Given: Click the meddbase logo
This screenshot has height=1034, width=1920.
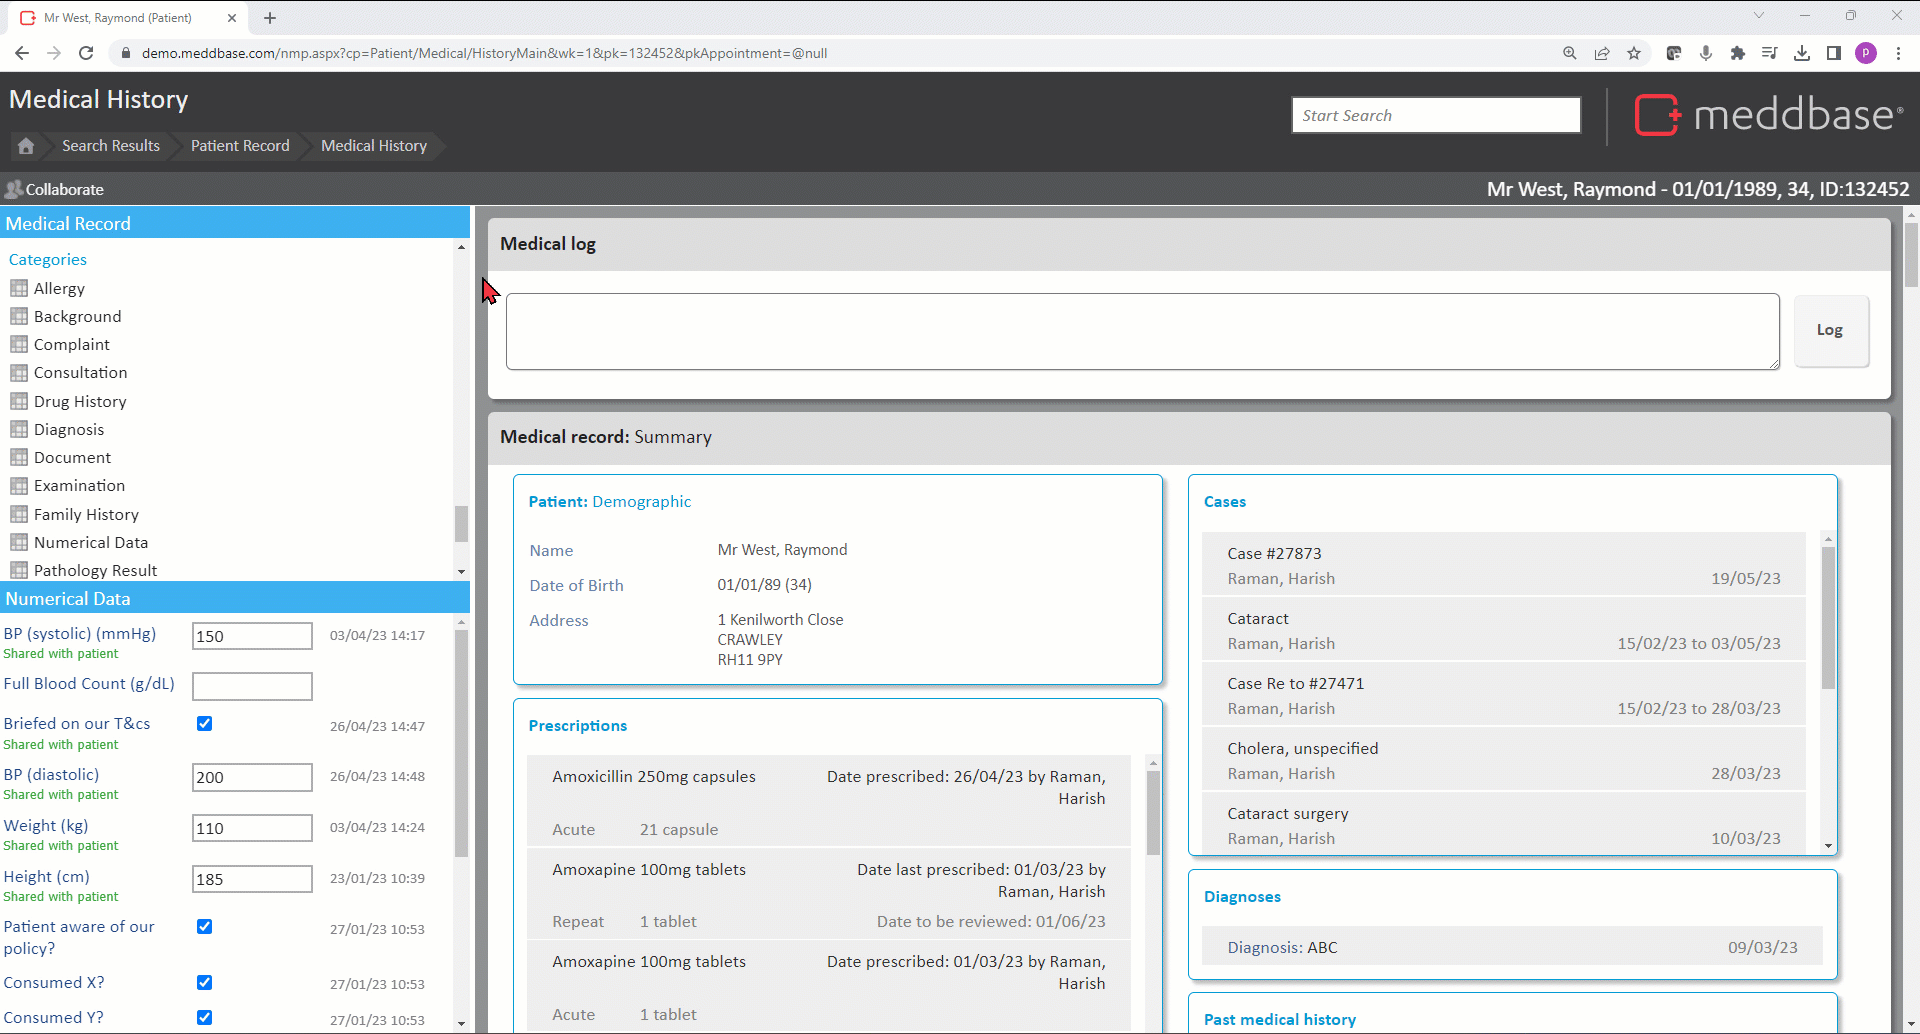Looking at the screenshot, I should pos(1768,115).
